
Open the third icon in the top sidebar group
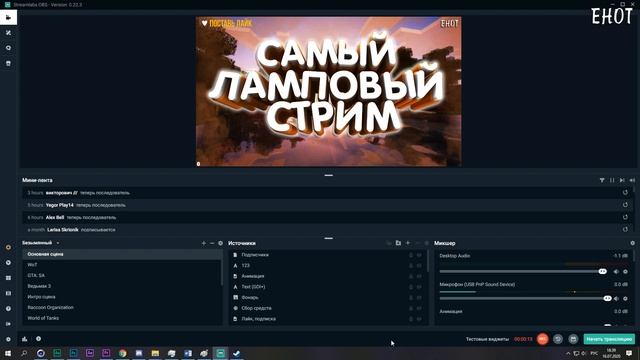8,48
